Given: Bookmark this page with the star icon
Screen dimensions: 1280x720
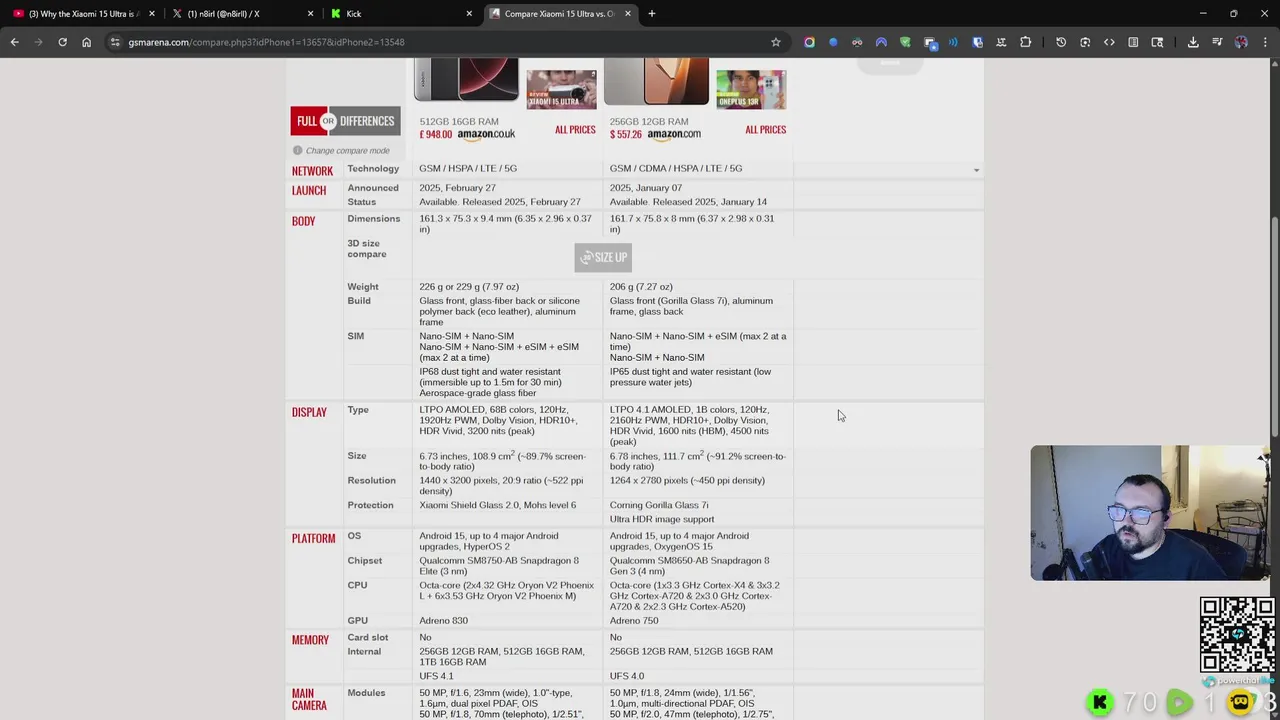Looking at the screenshot, I should tap(775, 42).
